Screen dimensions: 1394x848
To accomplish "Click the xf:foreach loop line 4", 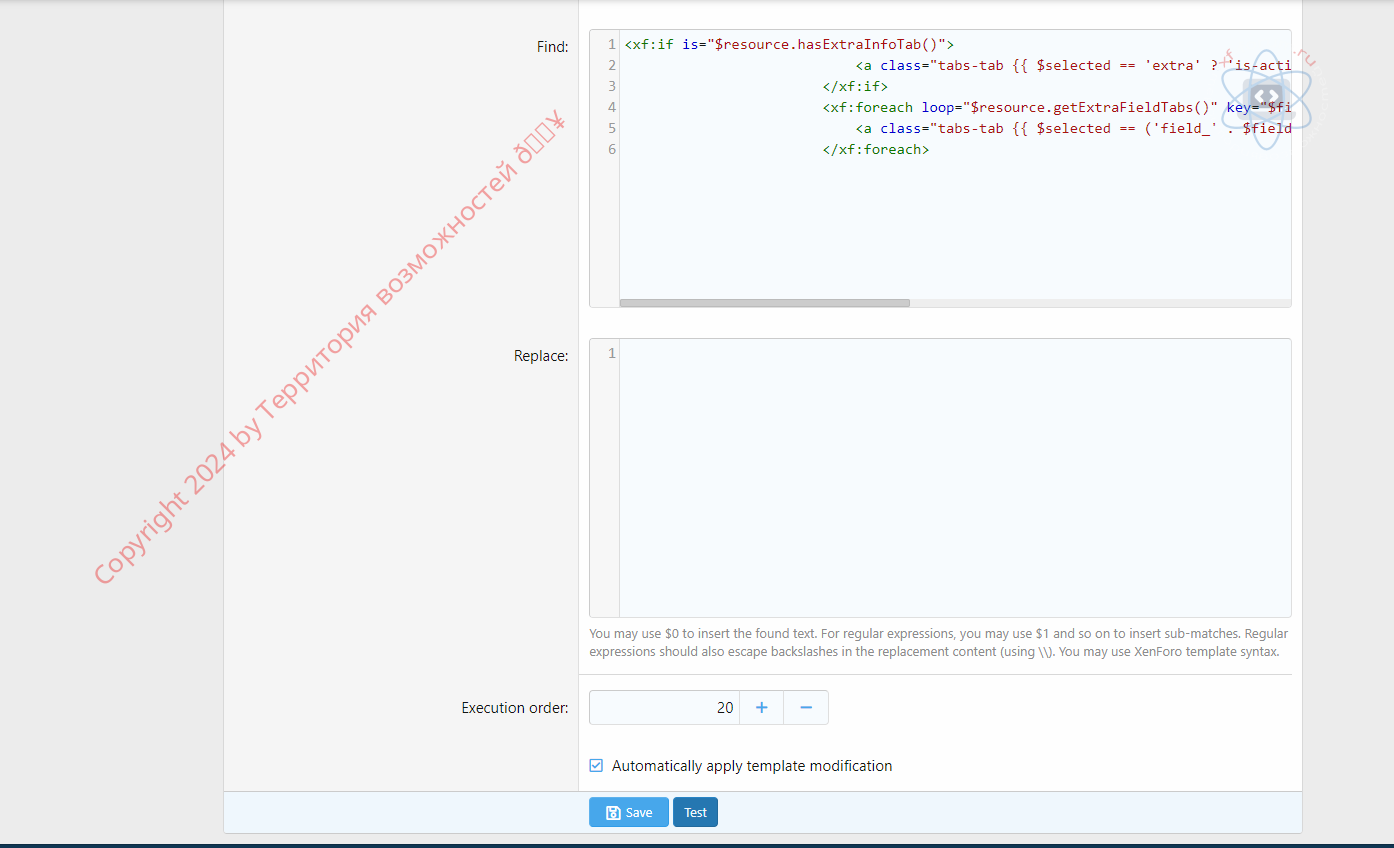I will pos(1056,107).
